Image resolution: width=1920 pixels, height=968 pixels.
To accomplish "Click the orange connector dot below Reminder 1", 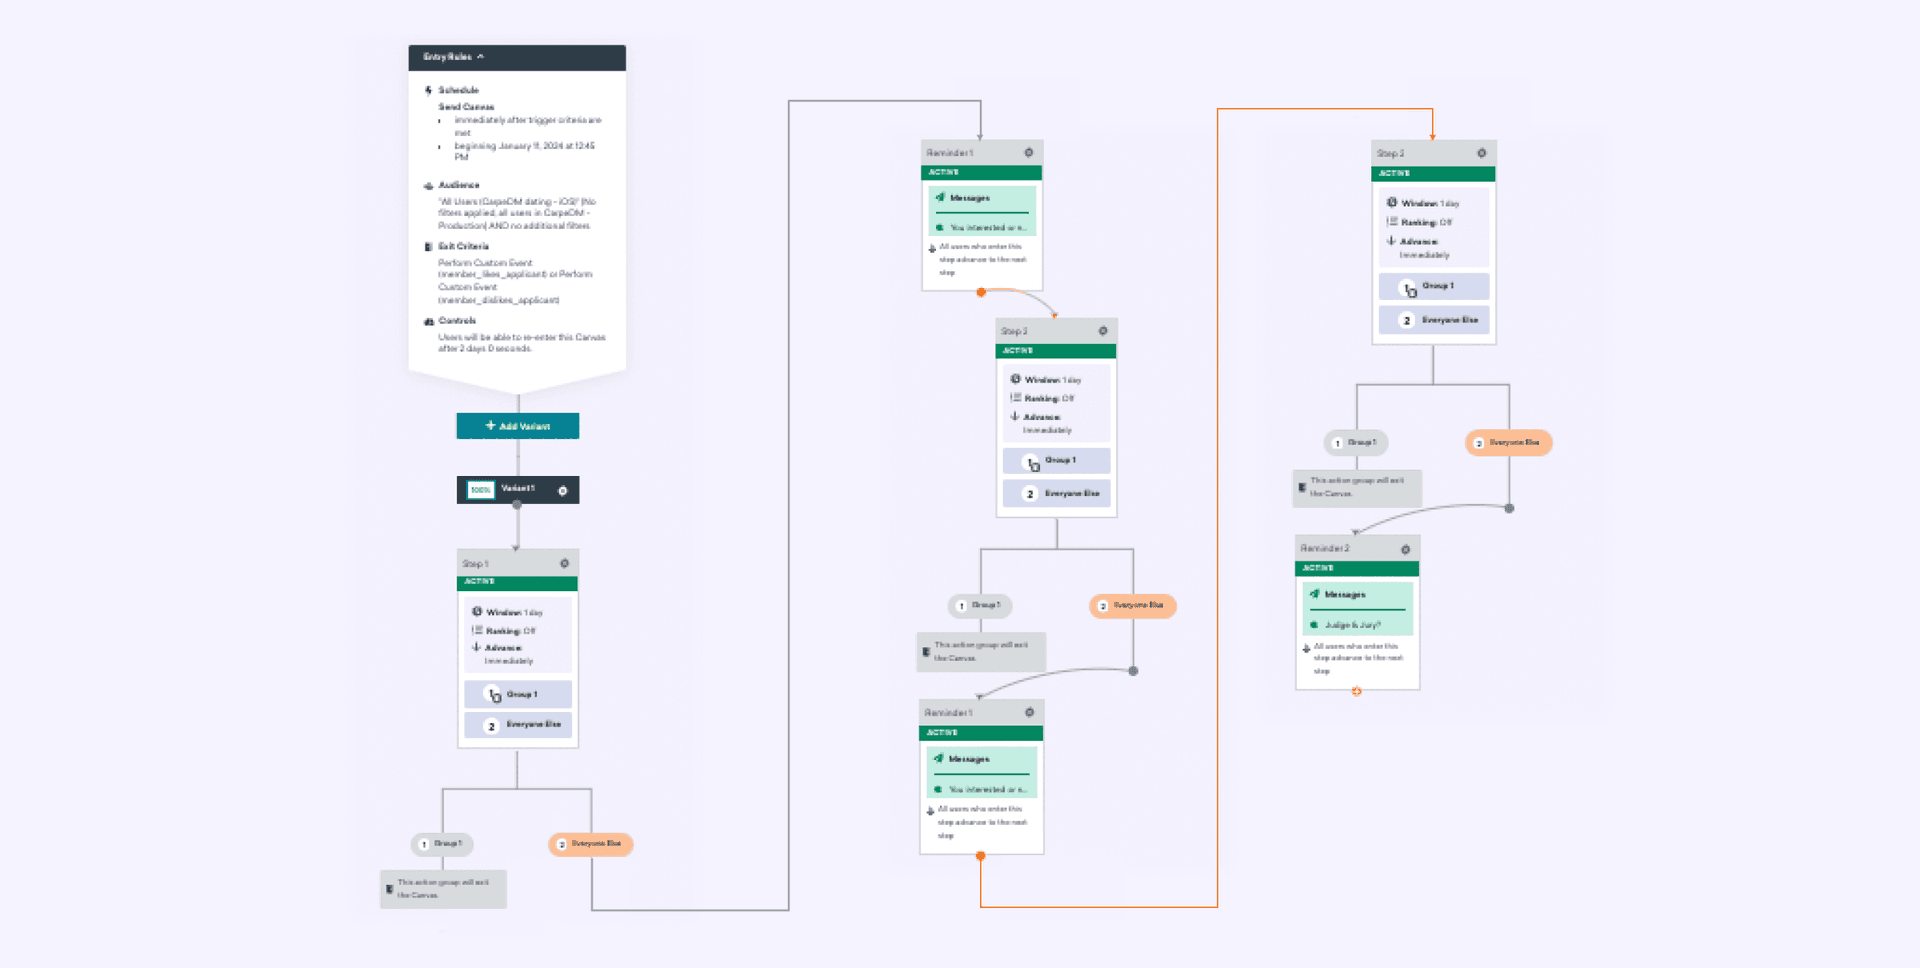I will pos(982,291).
